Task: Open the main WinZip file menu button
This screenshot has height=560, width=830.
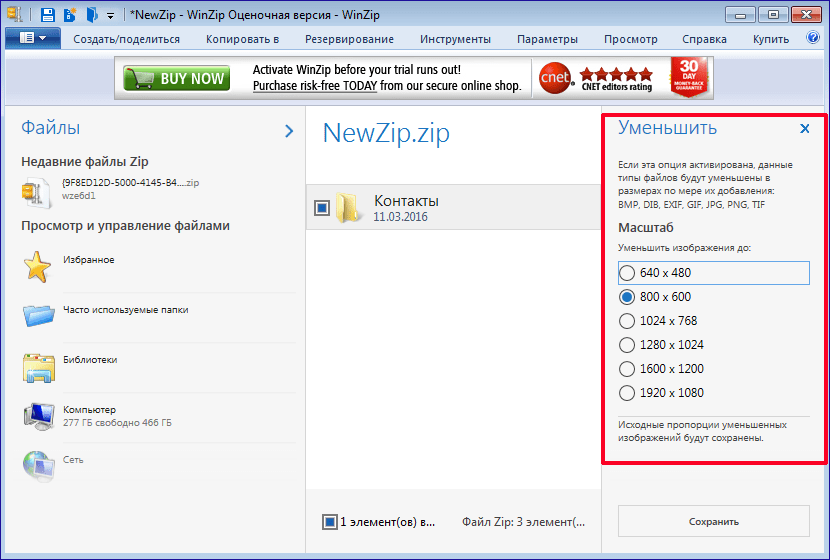Action: [33, 38]
